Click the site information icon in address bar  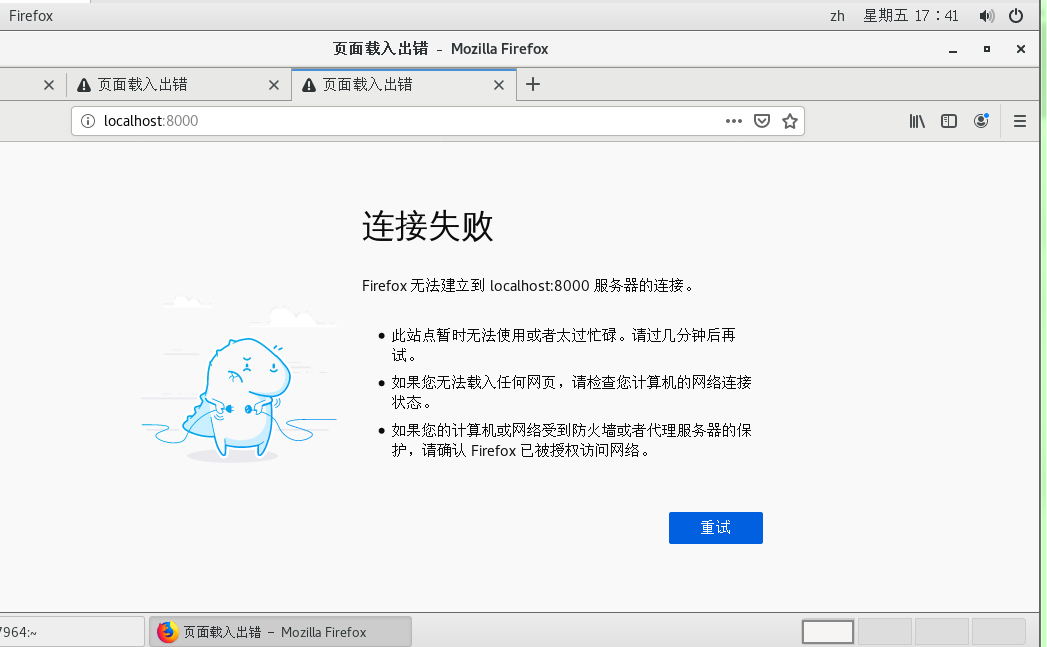tap(90, 120)
